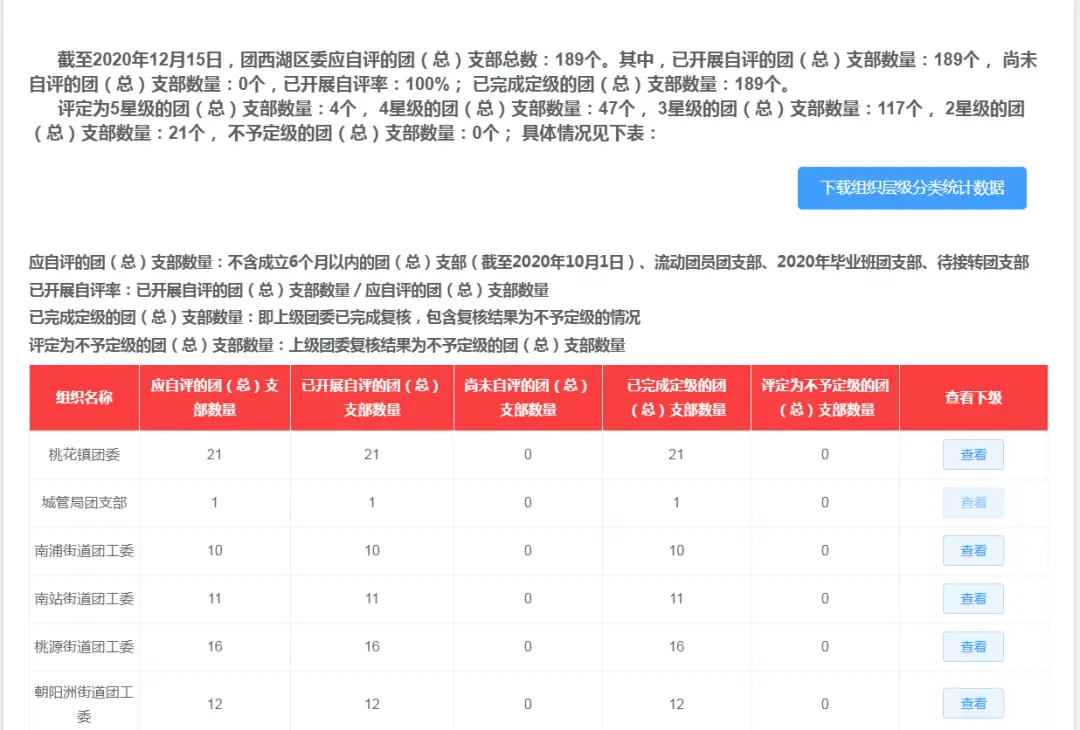Viewport: 1080px width, 730px height.
Task: Click 查看 for 南站街道团工委
Action: point(972,598)
